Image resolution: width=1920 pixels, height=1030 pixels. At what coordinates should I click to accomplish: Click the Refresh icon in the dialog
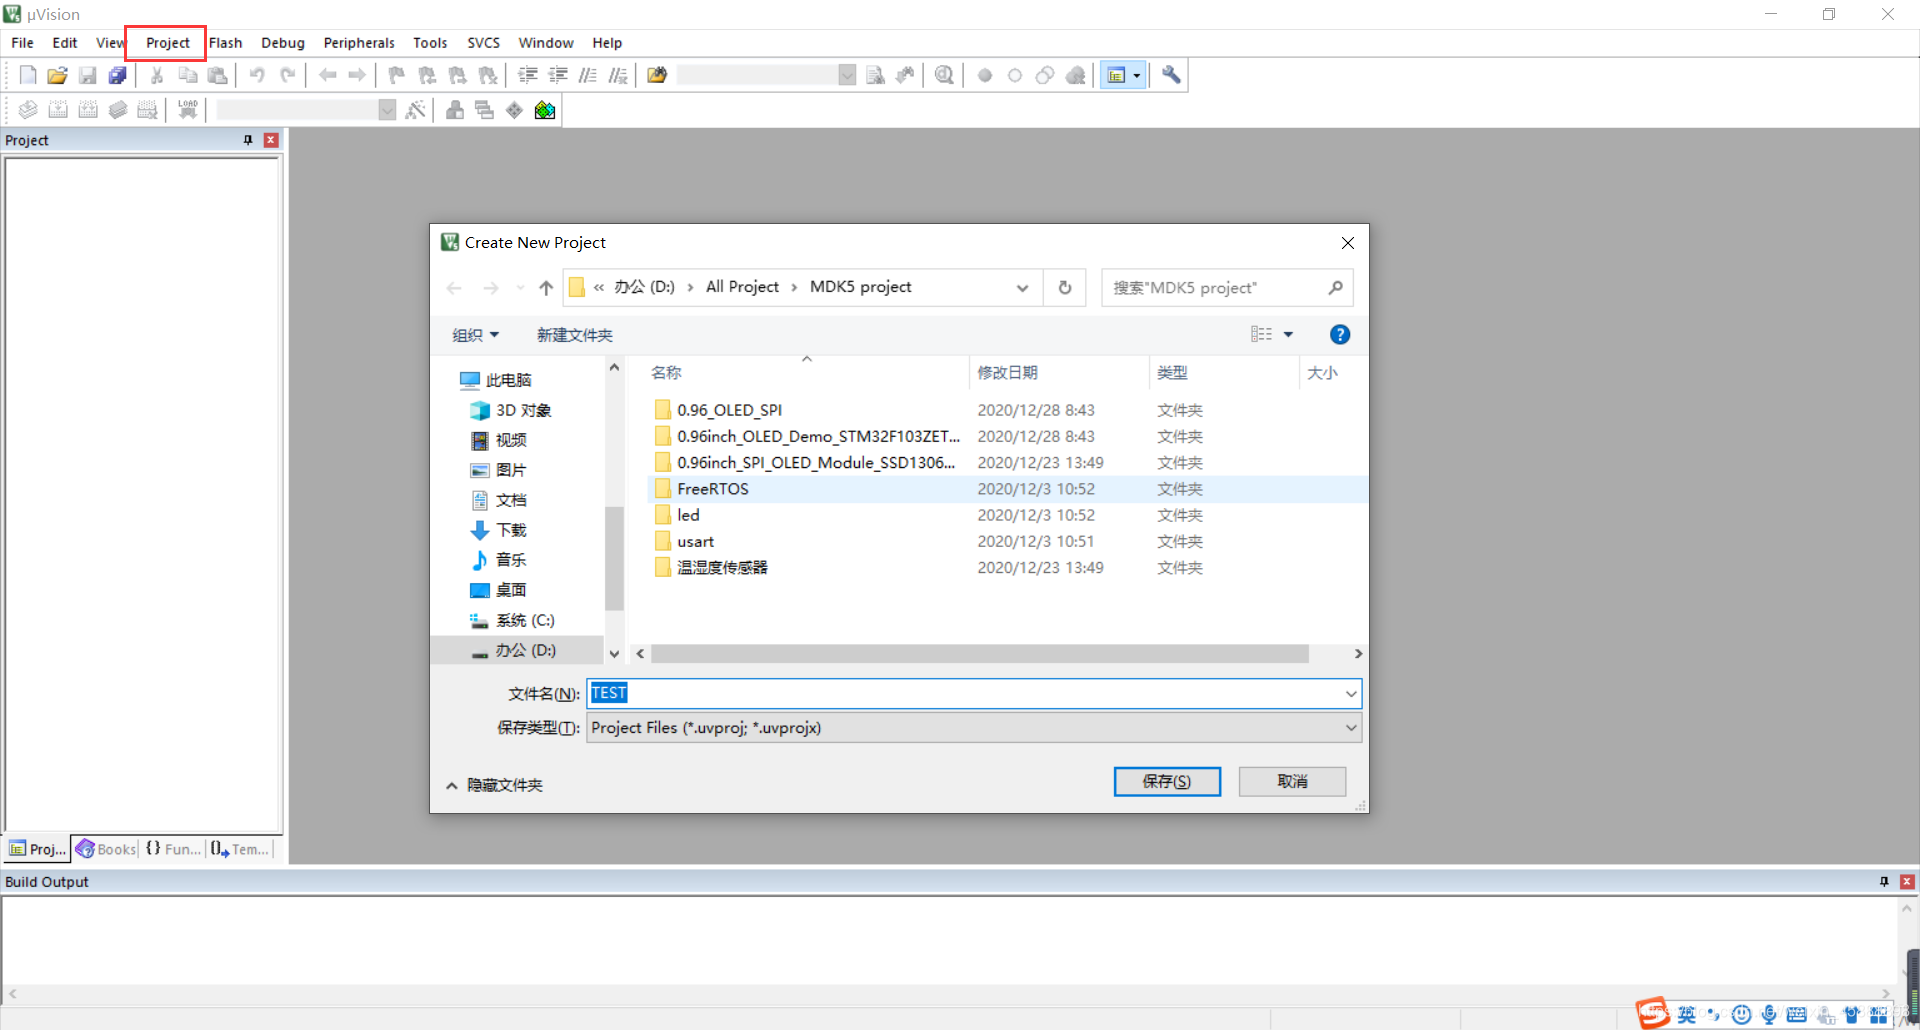(x=1065, y=288)
